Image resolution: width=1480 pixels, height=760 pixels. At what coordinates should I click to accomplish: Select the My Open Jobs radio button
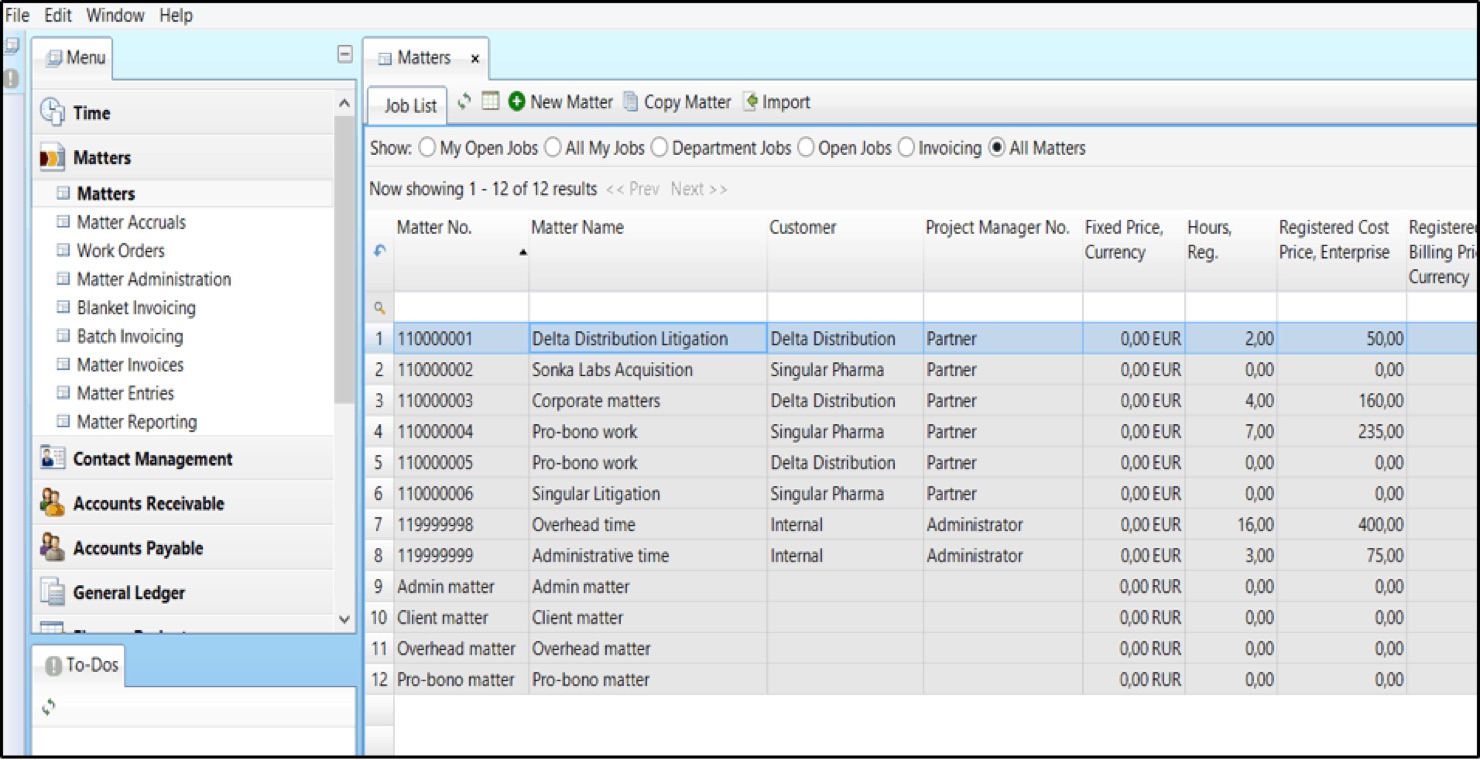[427, 148]
